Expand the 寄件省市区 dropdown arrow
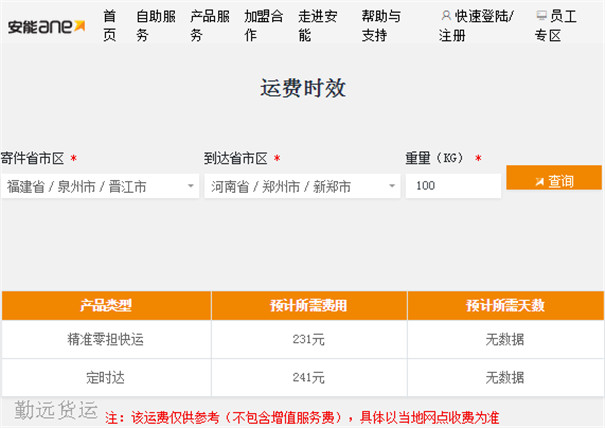 point(191,186)
